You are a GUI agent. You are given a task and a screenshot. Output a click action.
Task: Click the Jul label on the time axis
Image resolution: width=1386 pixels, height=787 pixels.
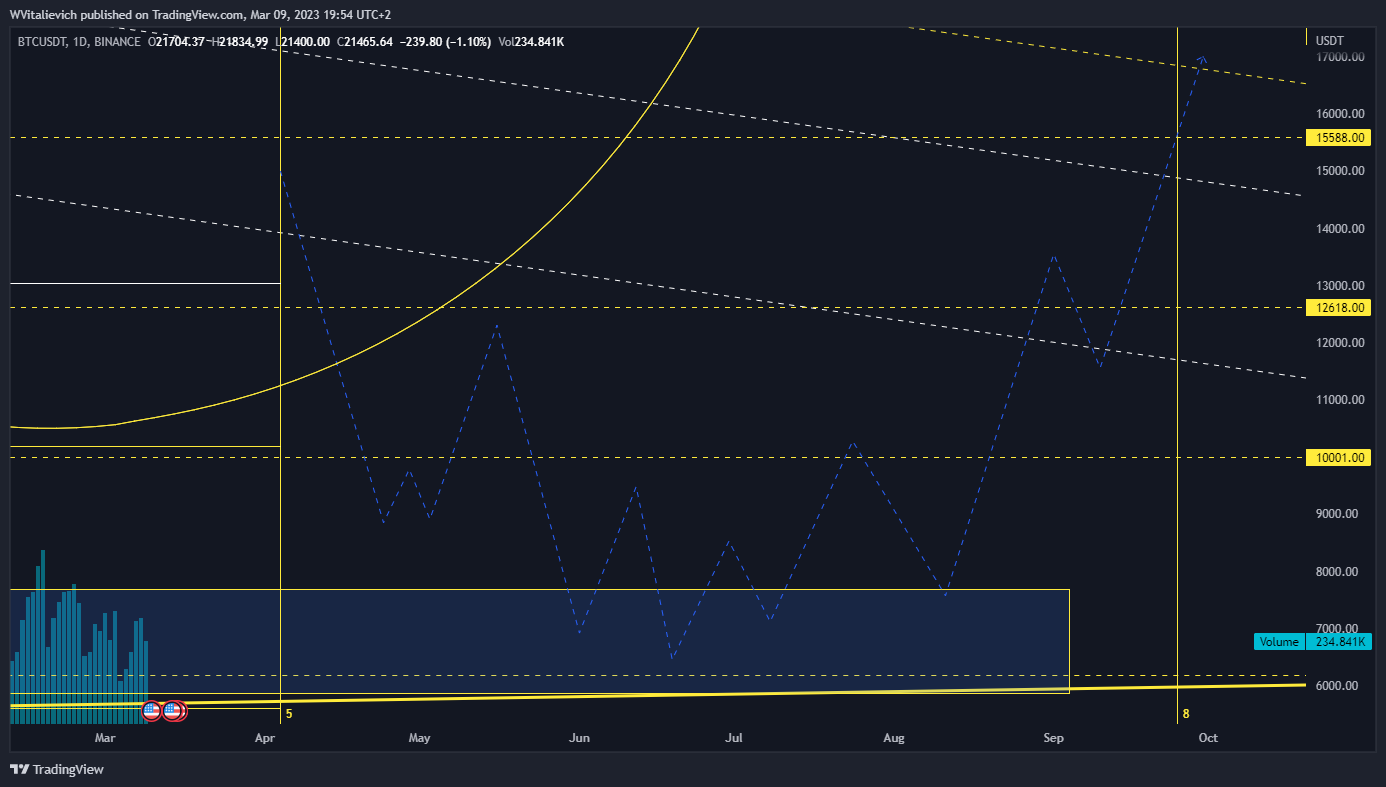point(734,739)
